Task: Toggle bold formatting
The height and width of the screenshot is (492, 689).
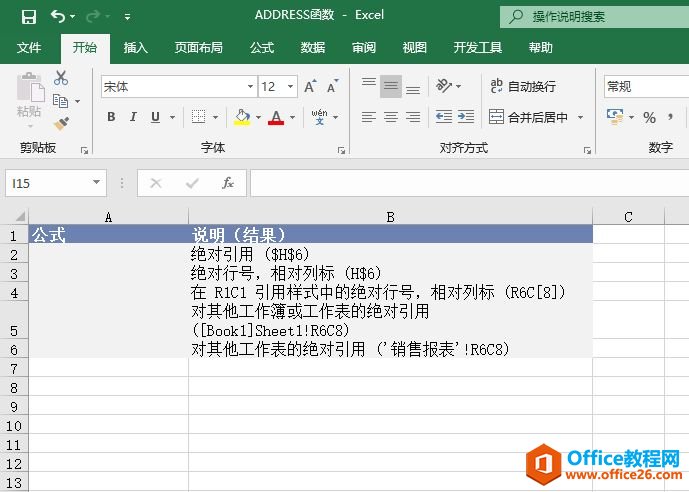Action: (111, 117)
